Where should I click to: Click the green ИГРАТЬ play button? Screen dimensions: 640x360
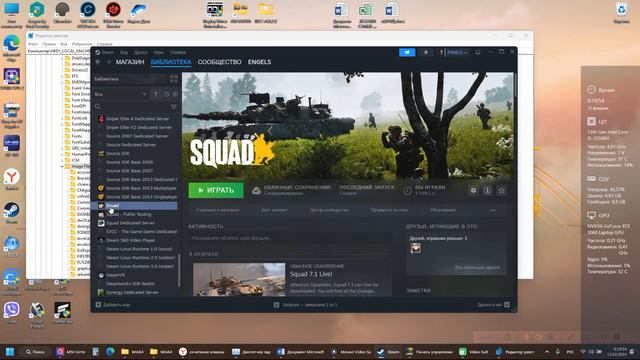(216, 190)
